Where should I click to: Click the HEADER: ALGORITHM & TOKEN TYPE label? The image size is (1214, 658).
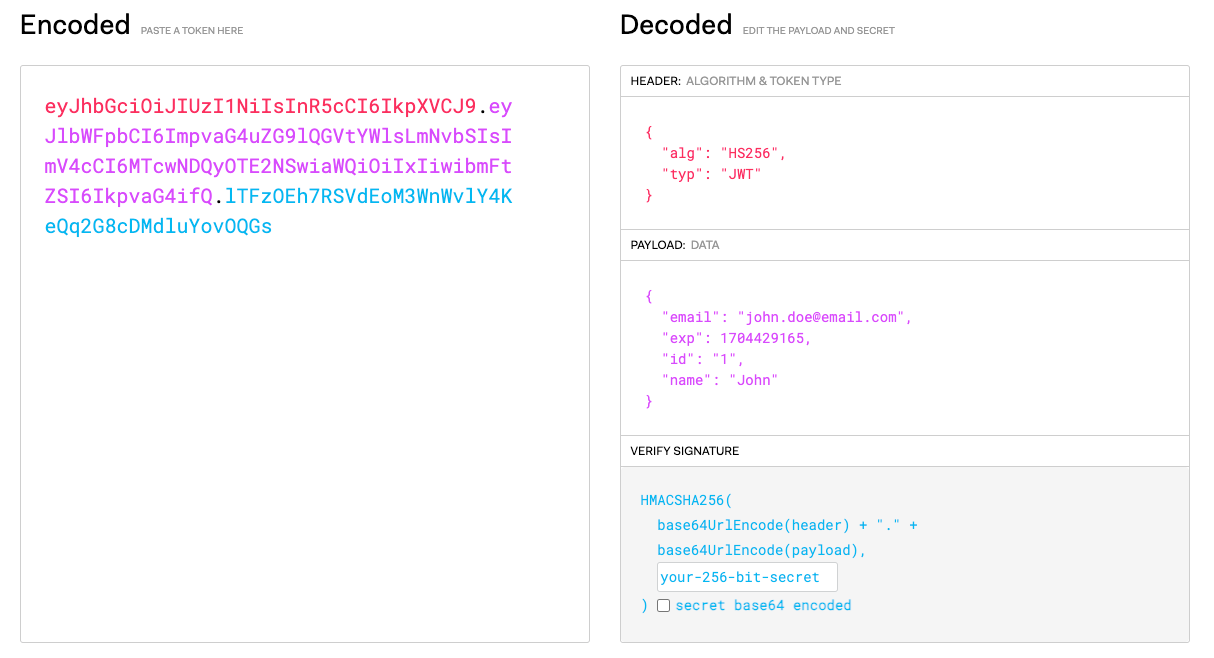pos(736,81)
